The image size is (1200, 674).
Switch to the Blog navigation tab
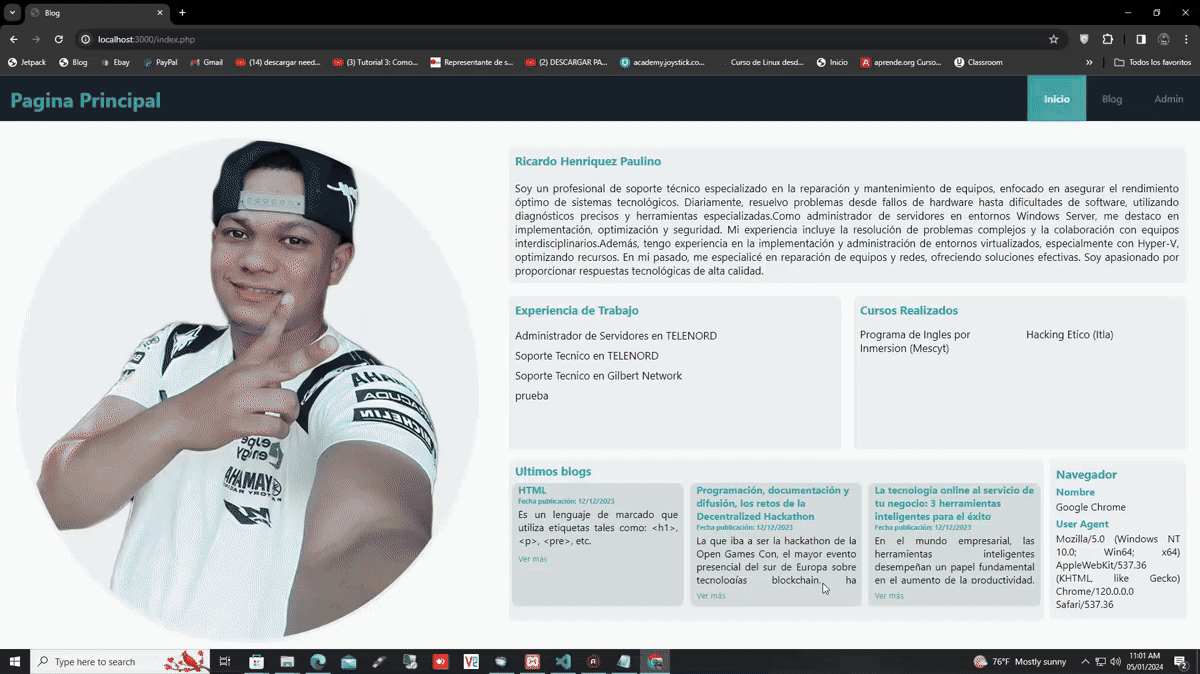point(1112,99)
